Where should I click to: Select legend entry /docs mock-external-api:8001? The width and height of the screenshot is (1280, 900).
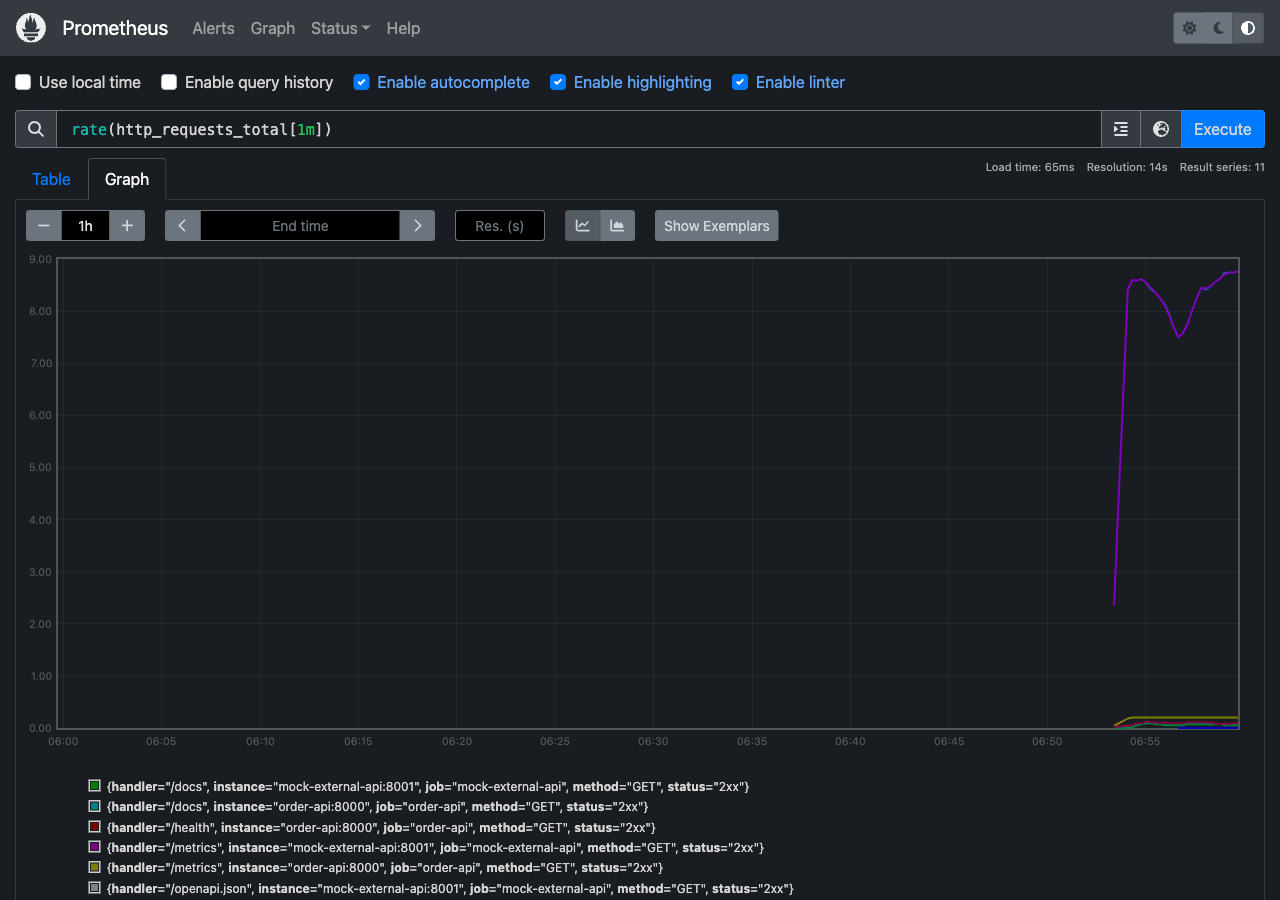tap(428, 786)
